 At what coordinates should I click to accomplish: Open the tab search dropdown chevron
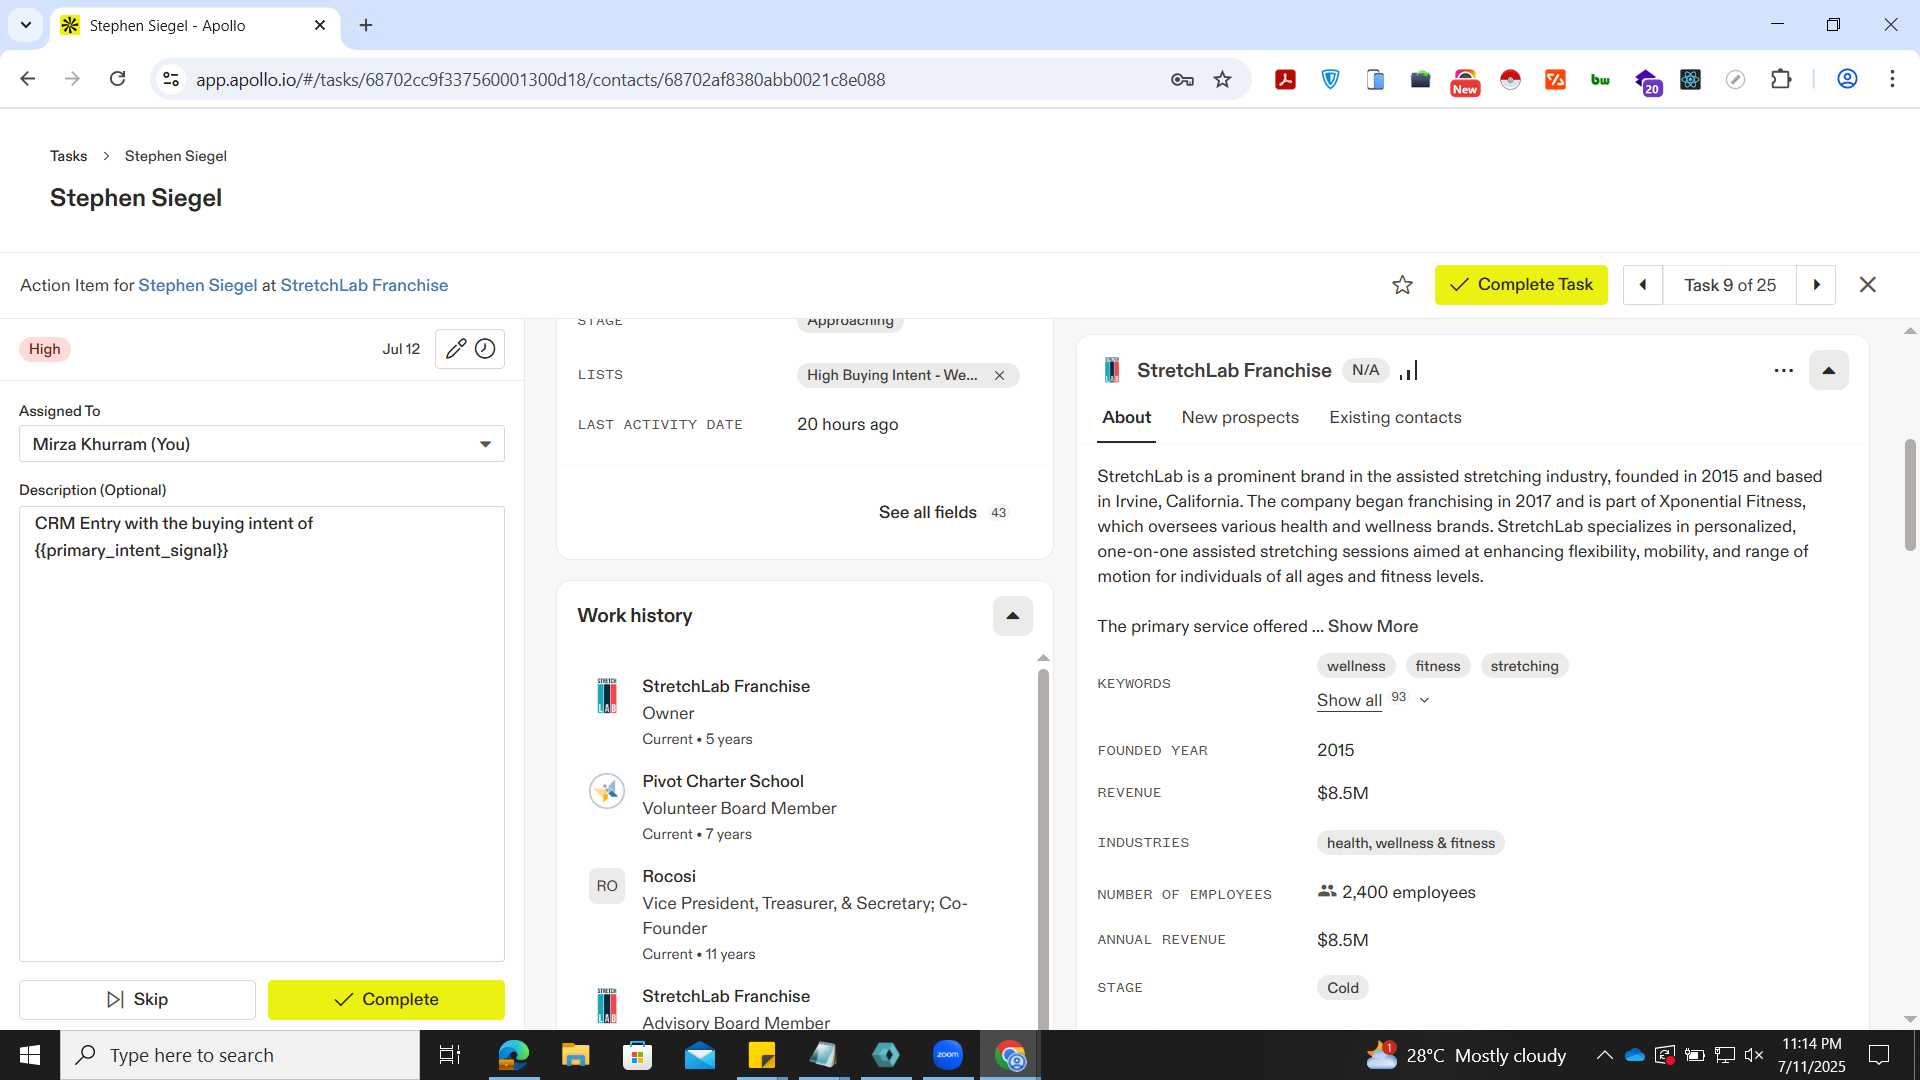click(25, 25)
